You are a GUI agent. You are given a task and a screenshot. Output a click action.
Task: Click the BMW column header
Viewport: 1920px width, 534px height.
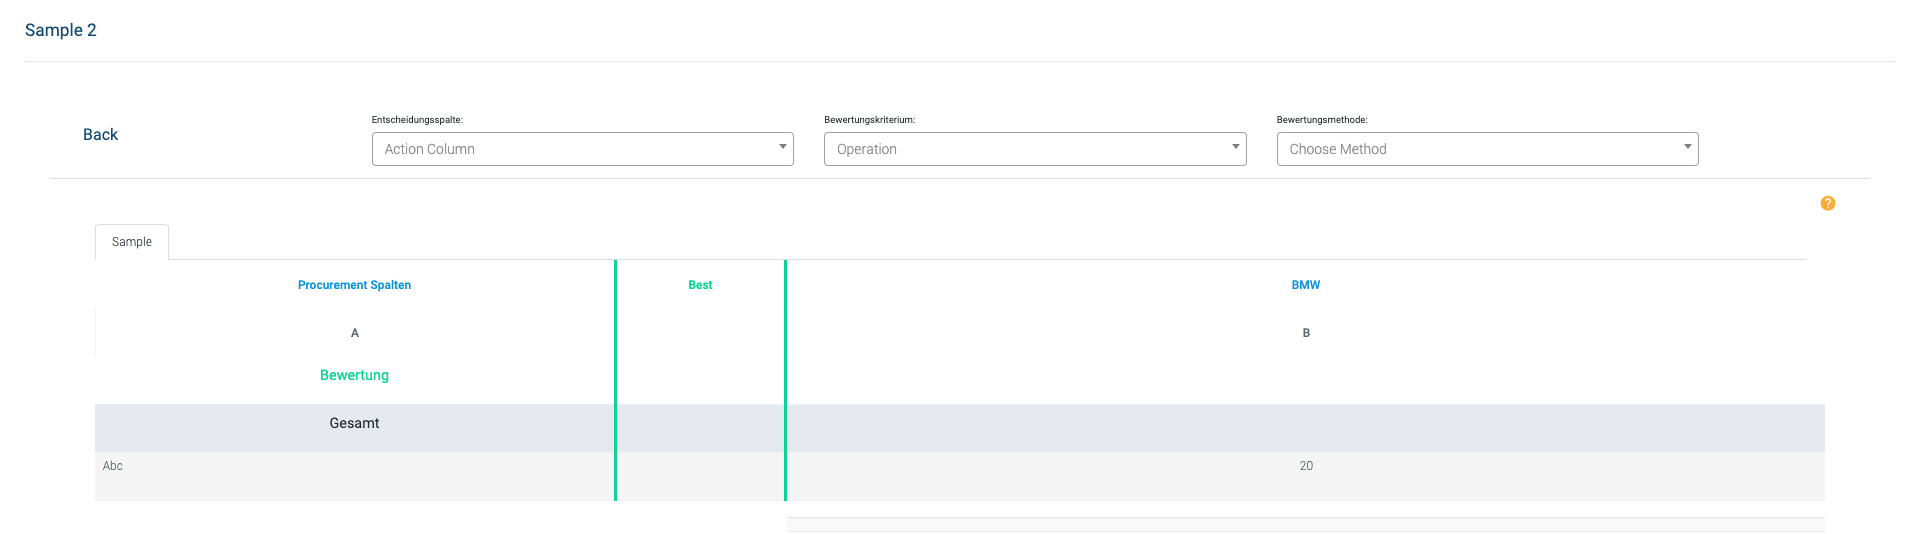point(1305,285)
